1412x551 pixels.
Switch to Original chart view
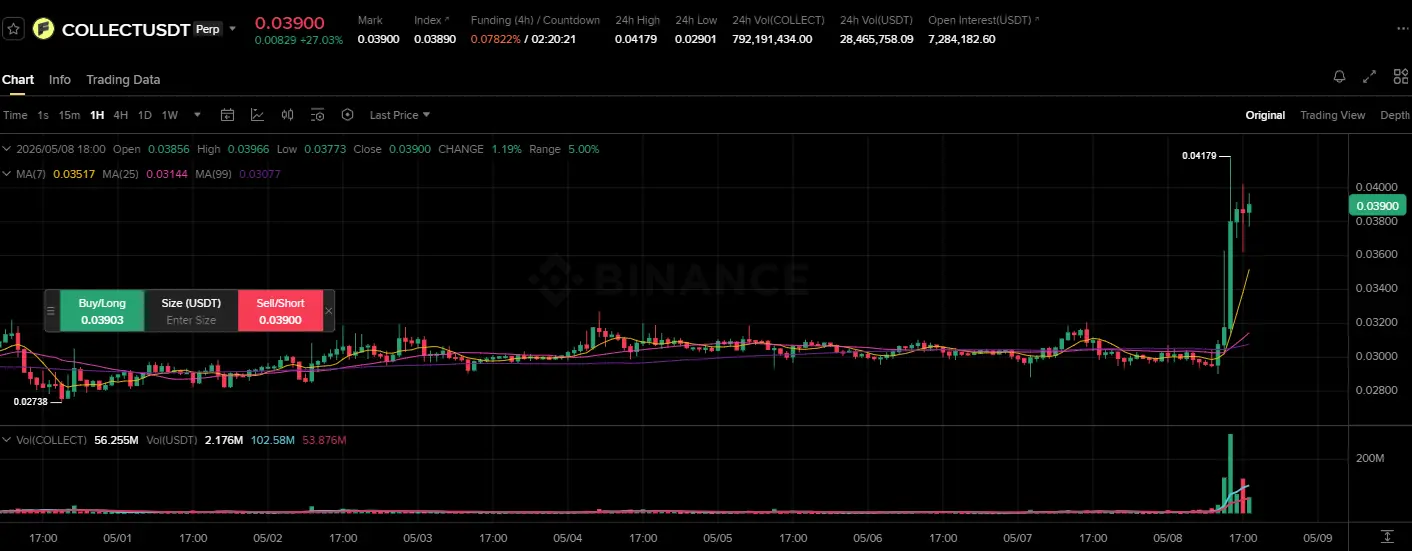point(1265,115)
